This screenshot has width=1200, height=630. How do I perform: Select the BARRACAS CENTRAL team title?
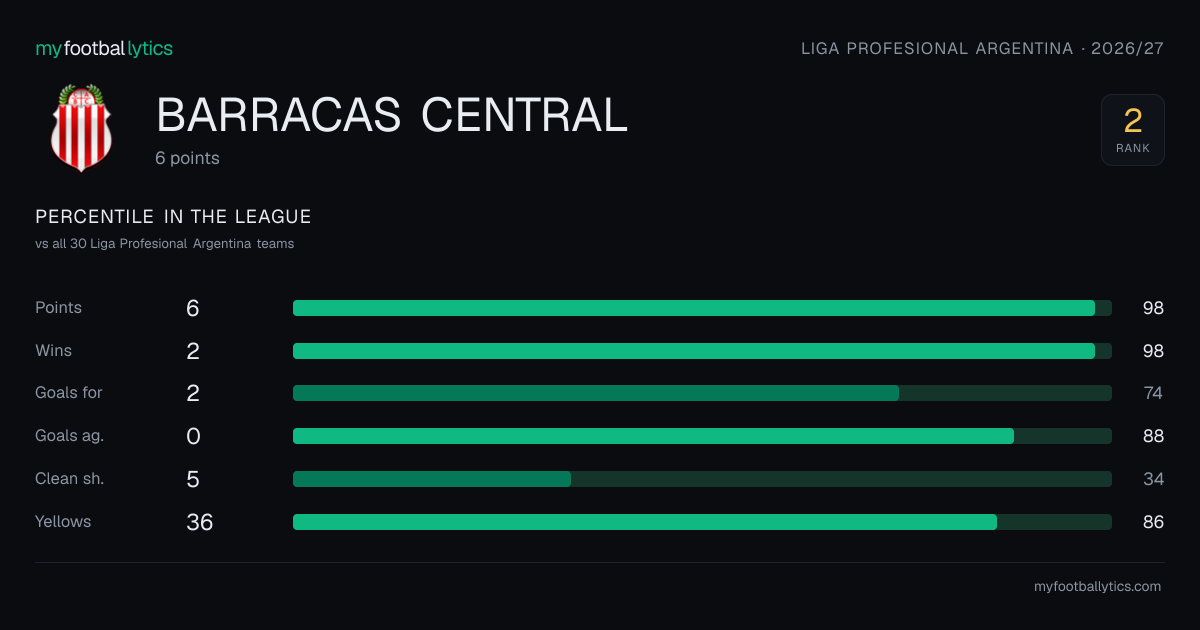coord(392,115)
